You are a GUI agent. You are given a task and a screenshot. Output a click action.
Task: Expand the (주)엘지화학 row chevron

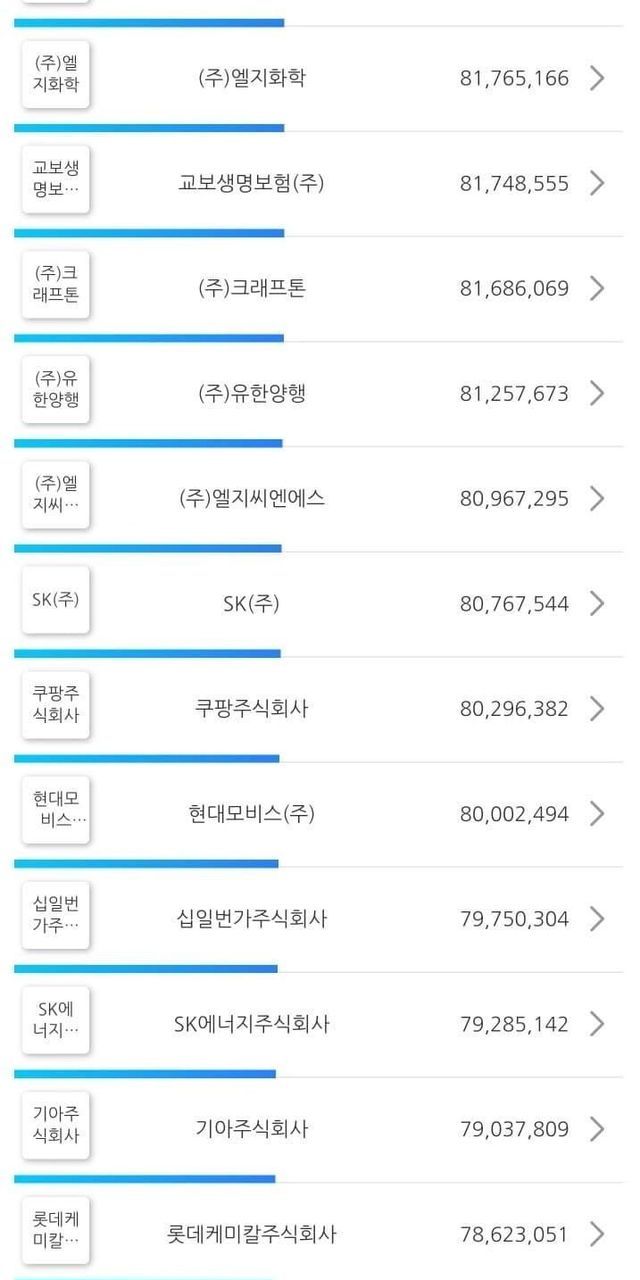click(597, 78)
